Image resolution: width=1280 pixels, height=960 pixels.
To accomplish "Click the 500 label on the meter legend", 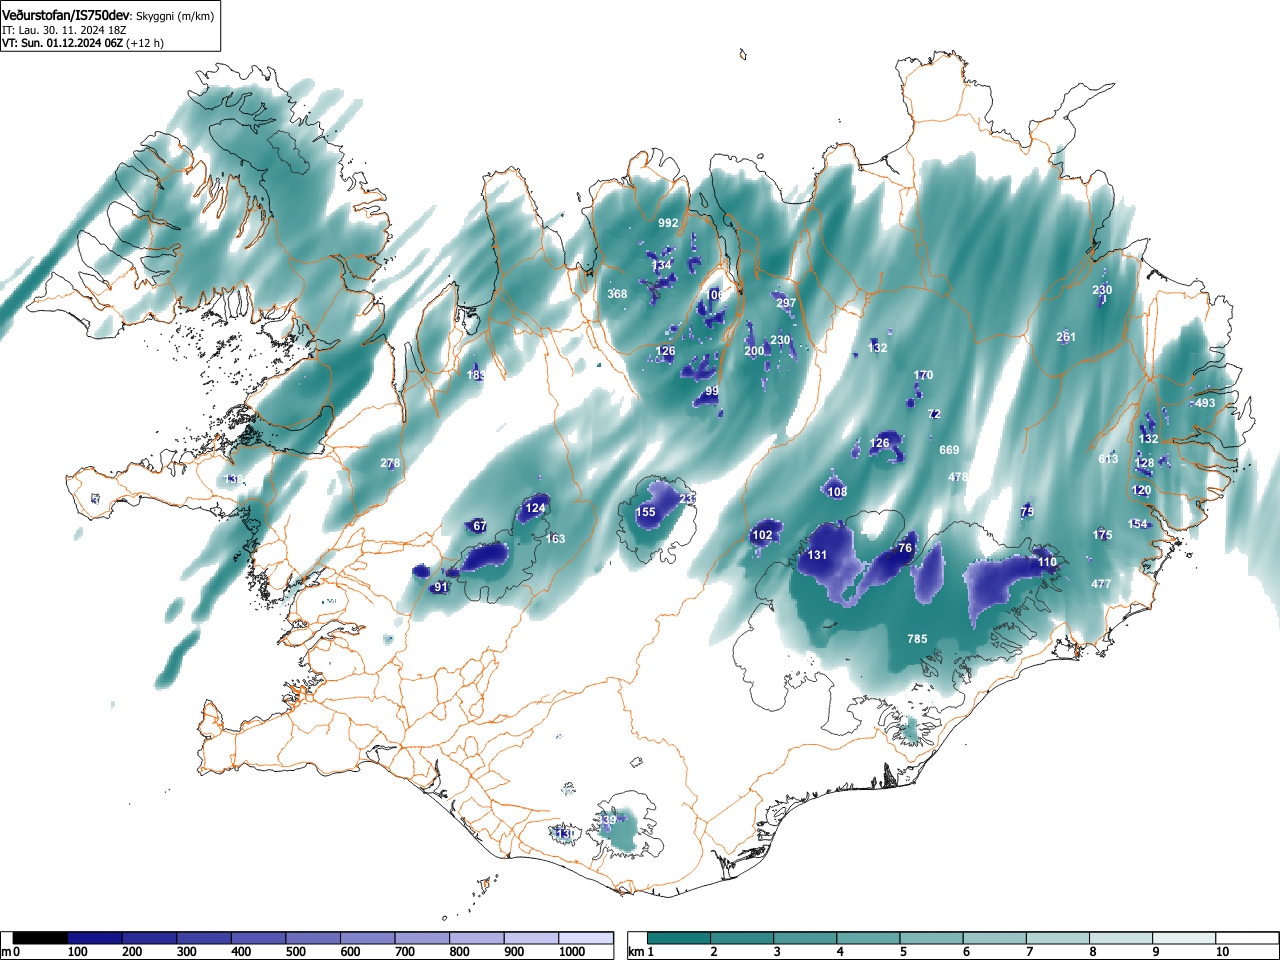I will click(x=295, y=952).
